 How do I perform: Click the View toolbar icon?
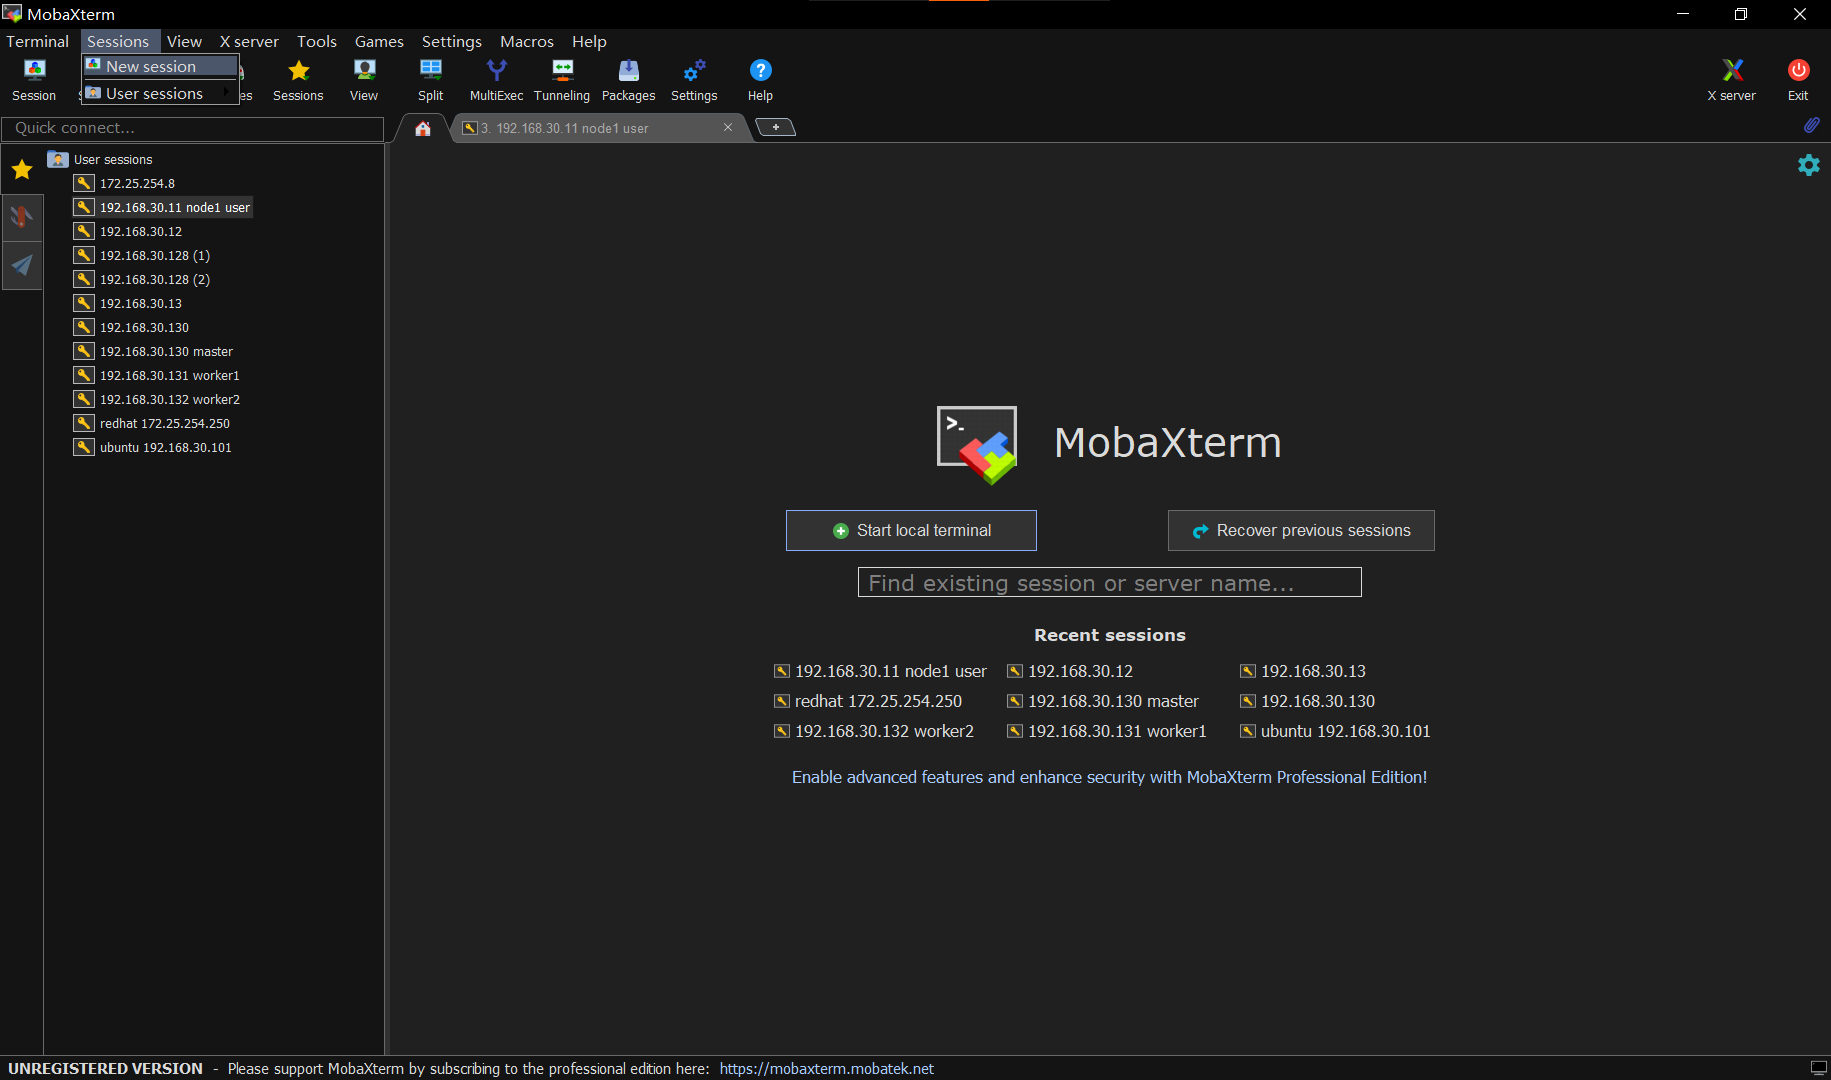364,80
